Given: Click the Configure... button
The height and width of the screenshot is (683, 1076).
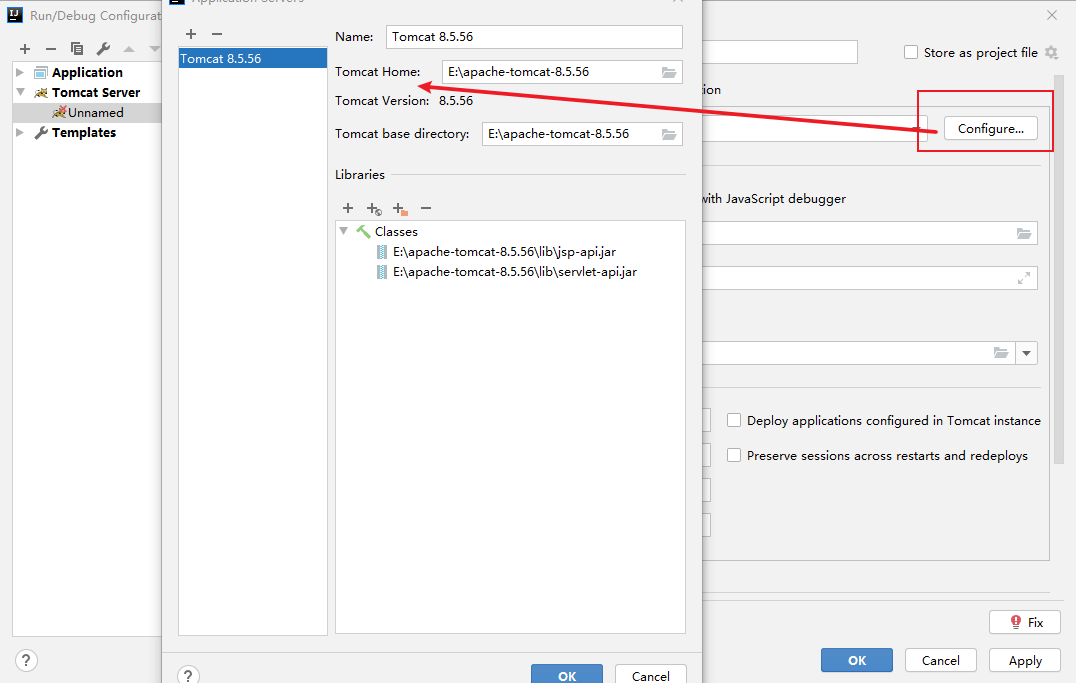Looking at the screenshot, I should (x=990, y=128).
